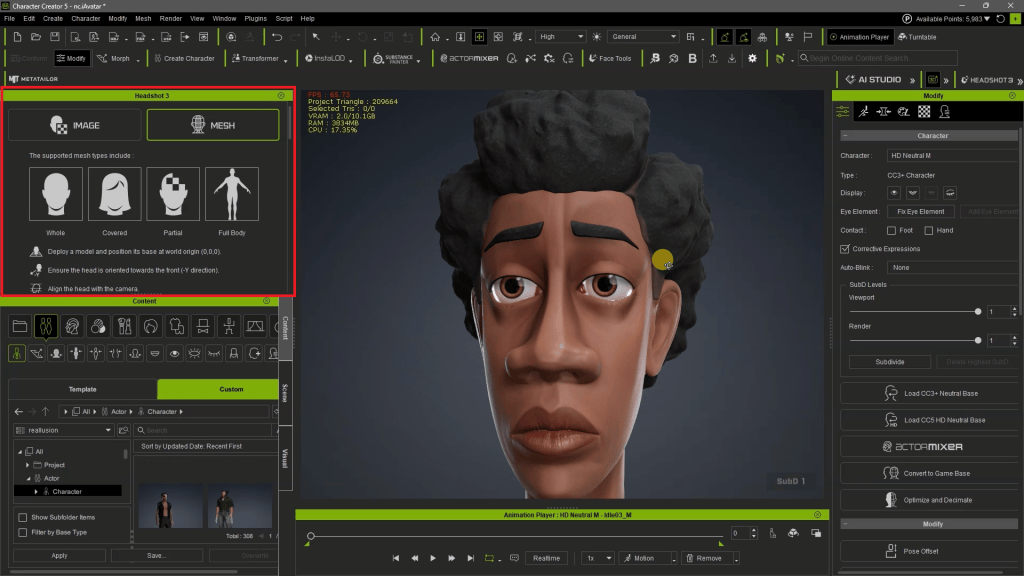Select Partial head mesh type icon
Screen dimensions: 1024x576
click(x=173, y=194)
